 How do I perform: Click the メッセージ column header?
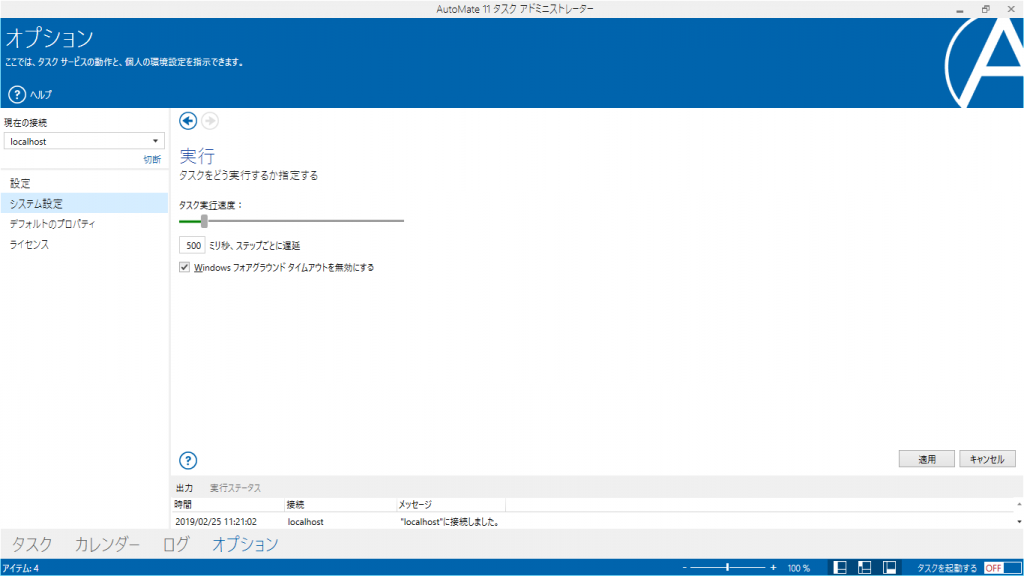tap(451, 505)
